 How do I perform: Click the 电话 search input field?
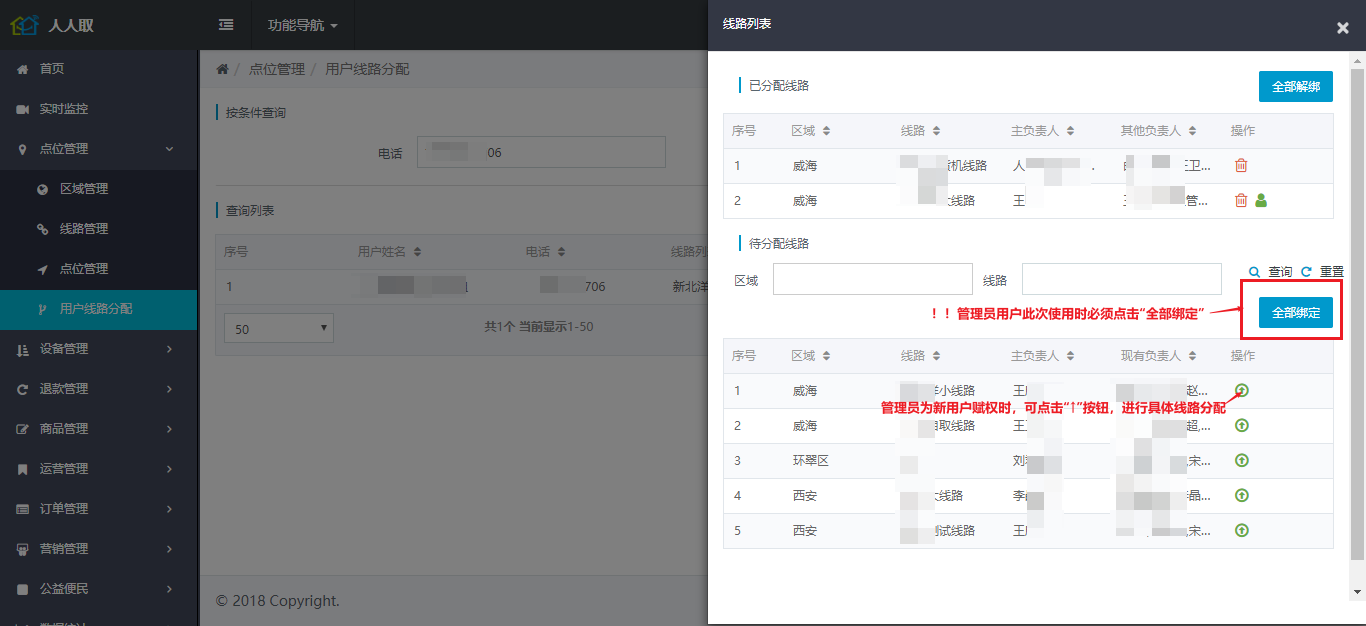(541, 152)
